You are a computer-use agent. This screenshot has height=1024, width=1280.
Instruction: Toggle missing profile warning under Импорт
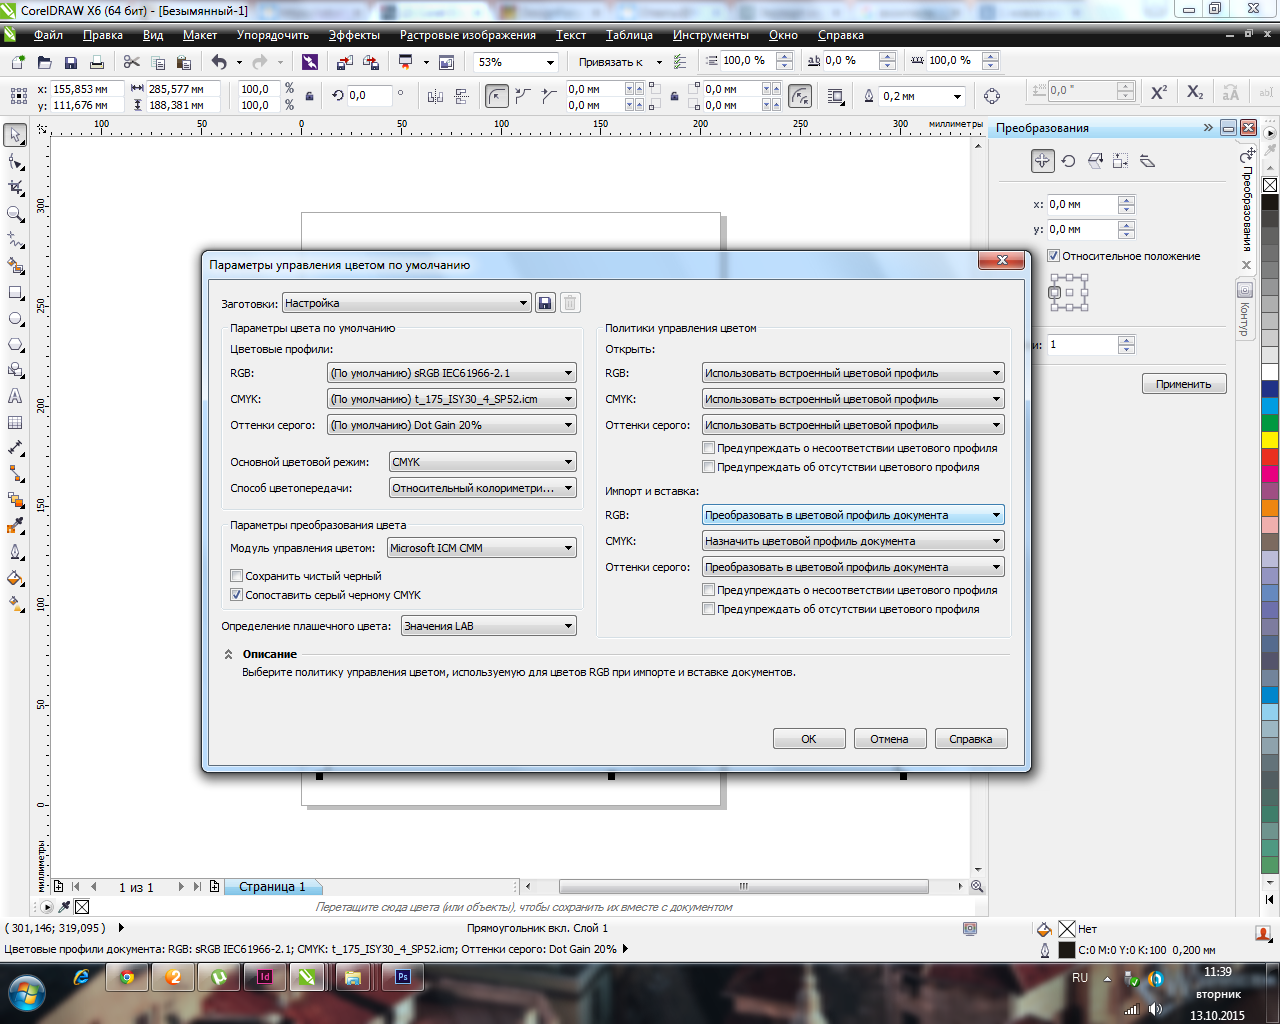[708, 609]
